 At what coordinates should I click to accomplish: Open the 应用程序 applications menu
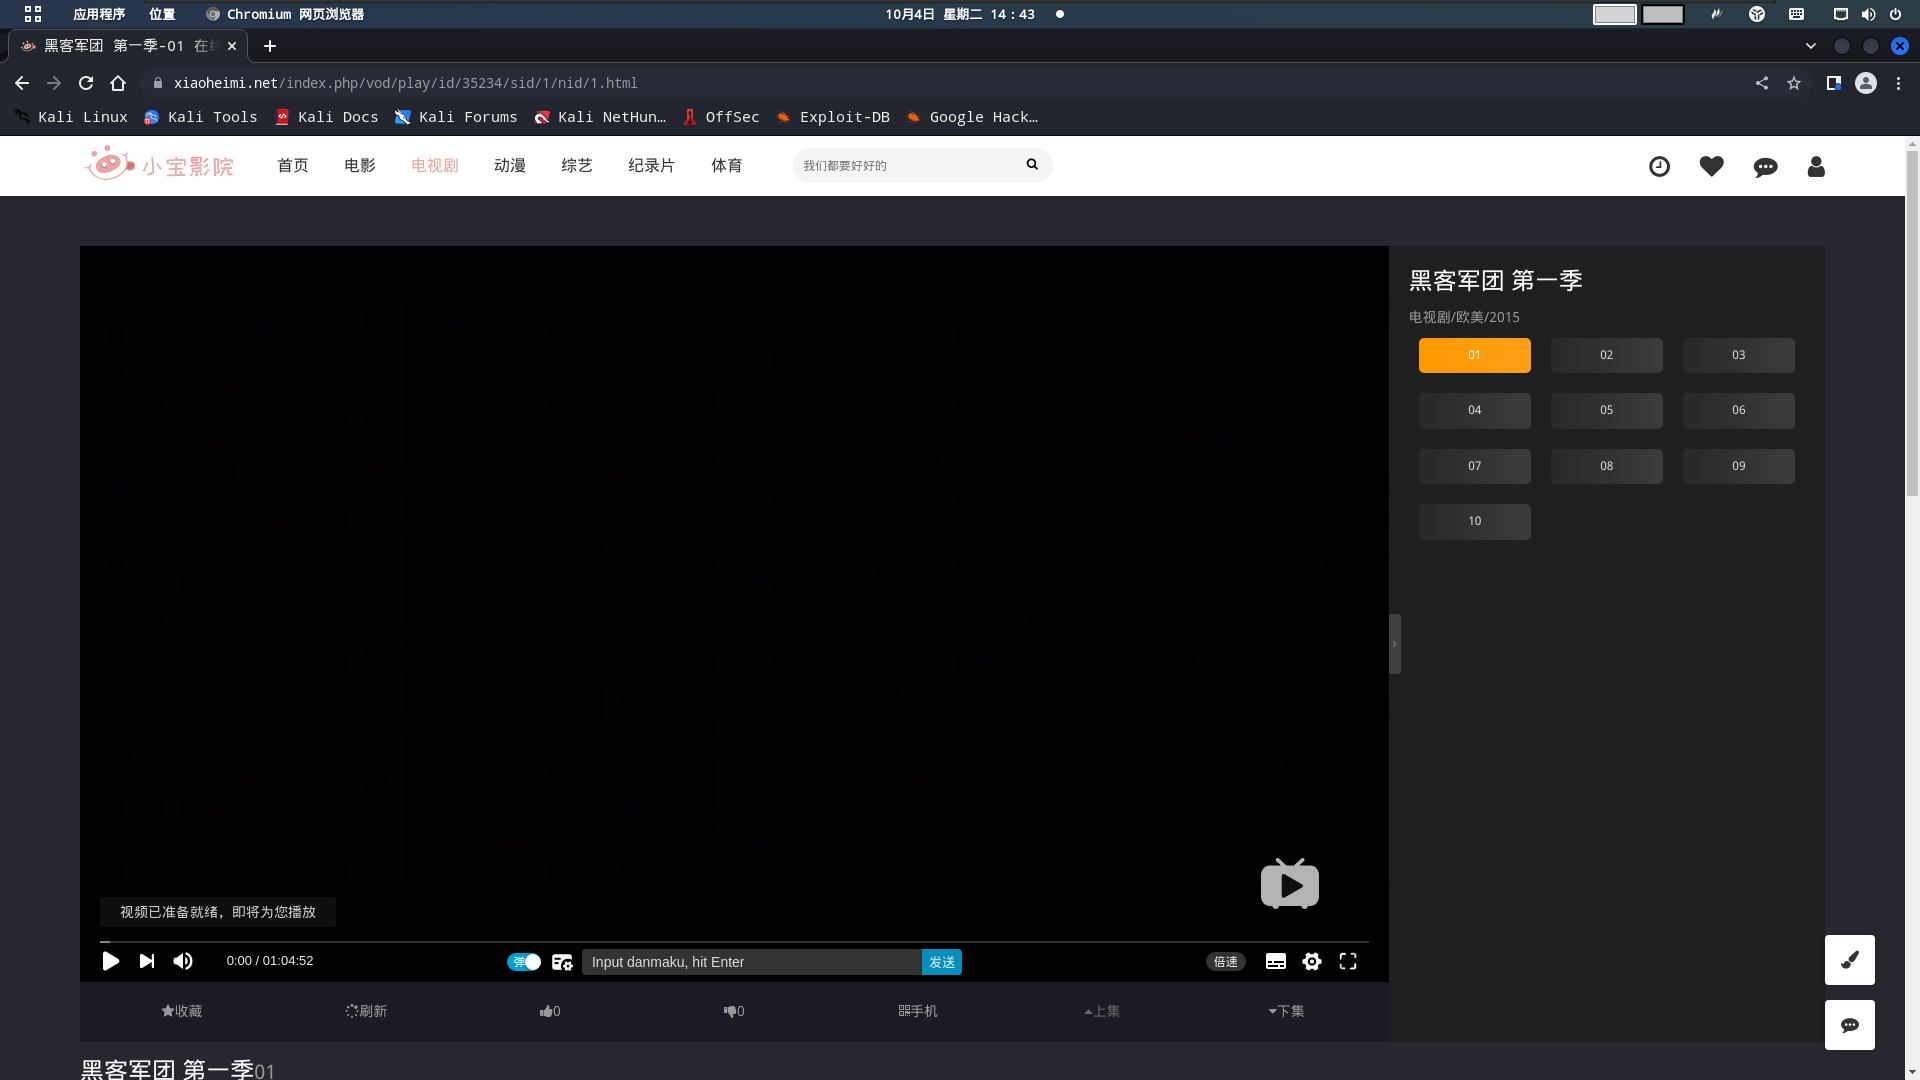pyautogui.click(x=99, y=14)
